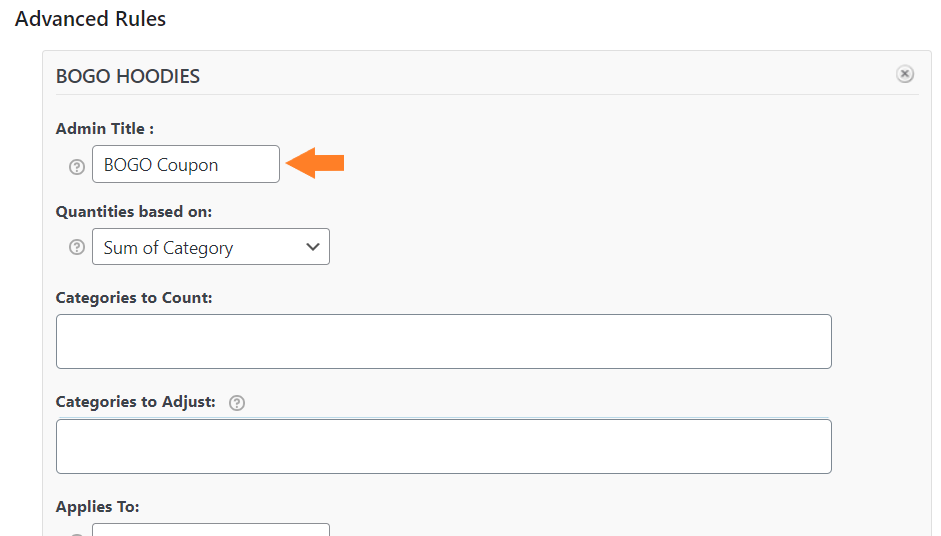Remove the BOGO HOODIES rule via X icon

(904, 74)
